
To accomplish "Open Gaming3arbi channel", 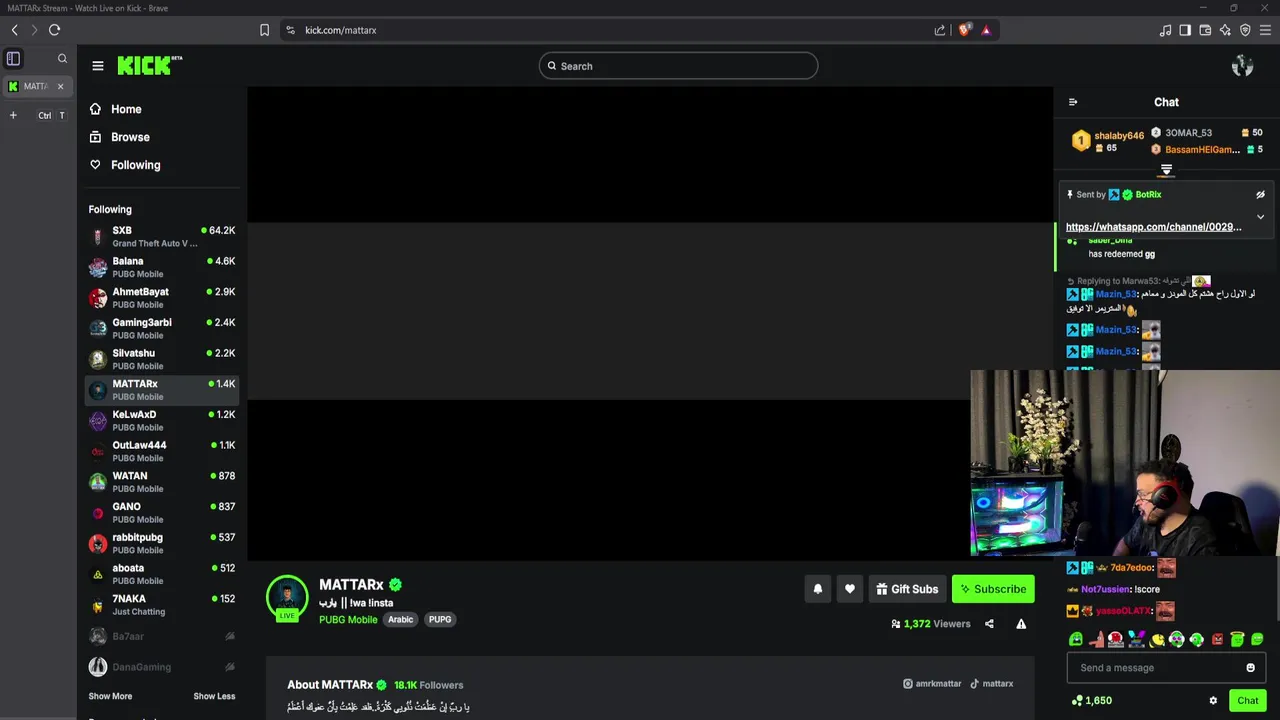I will pos(162,329).
